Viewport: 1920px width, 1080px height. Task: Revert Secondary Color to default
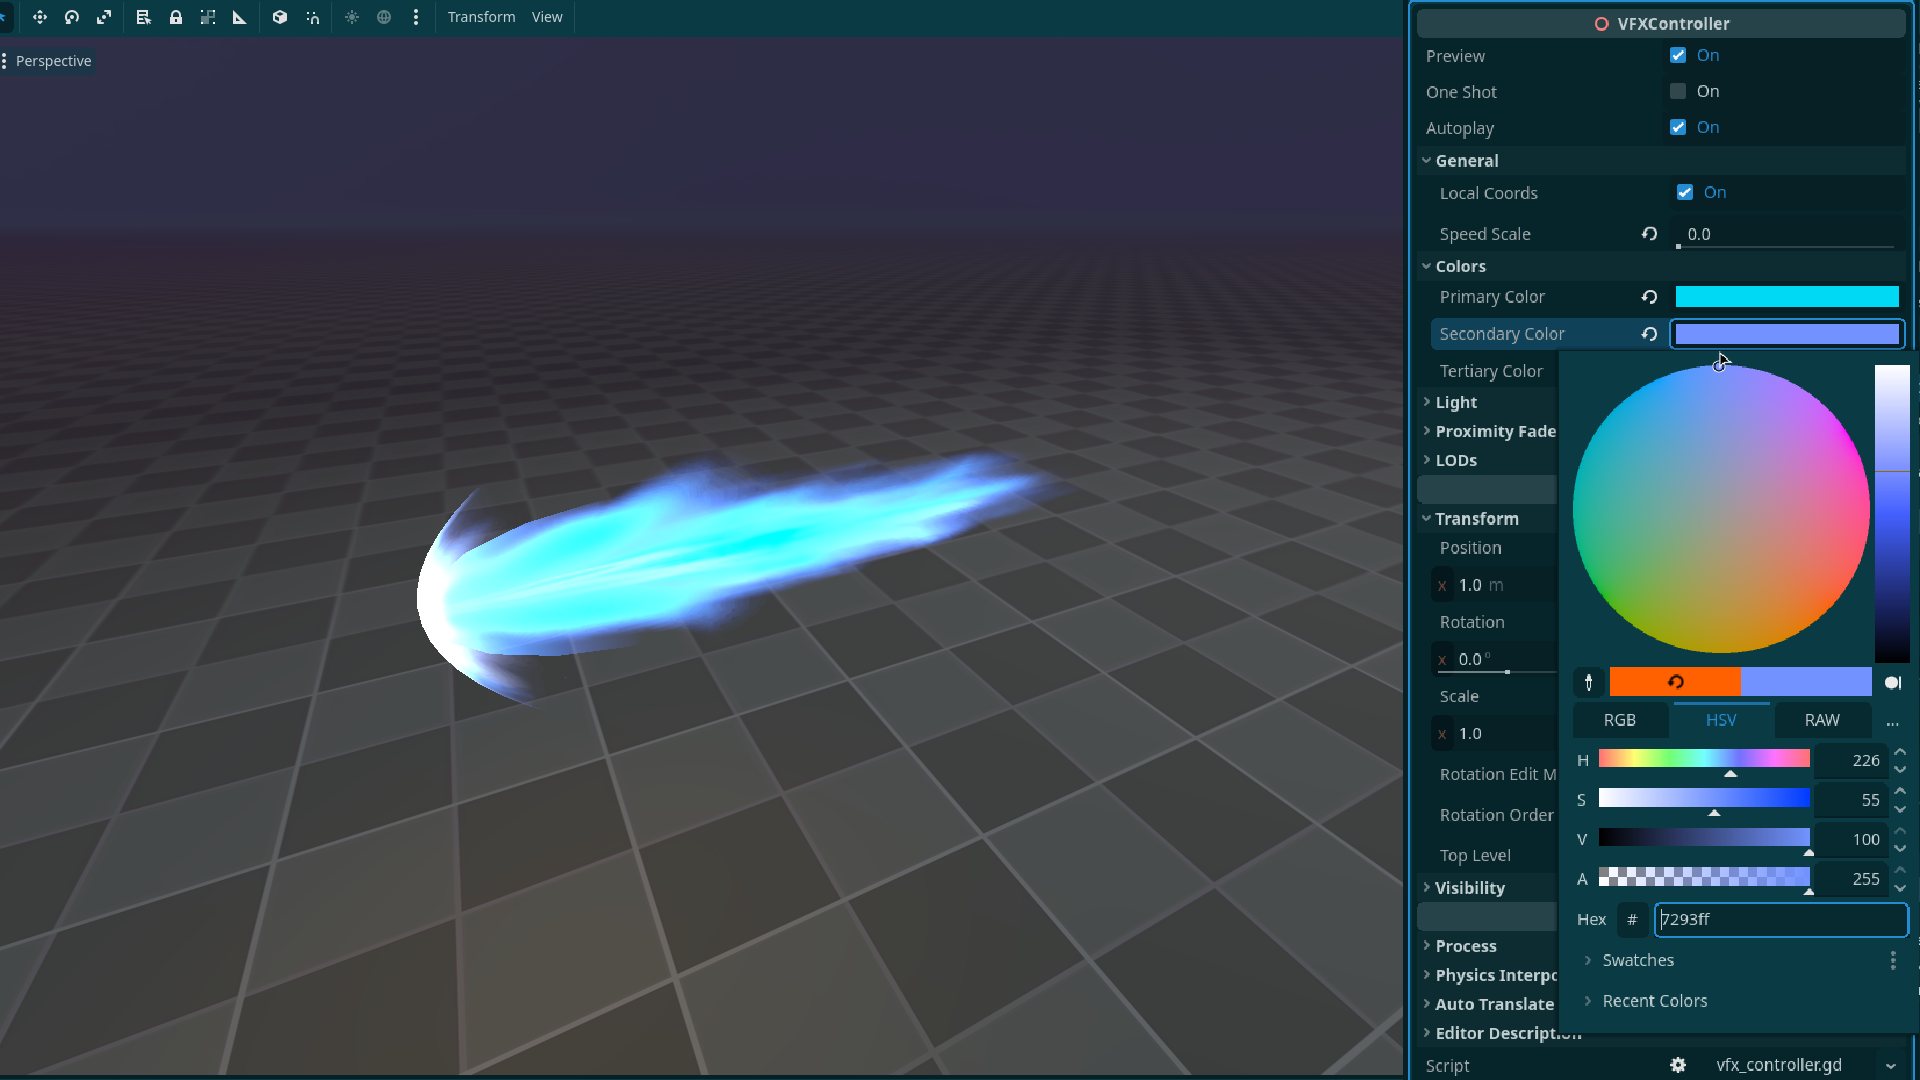1649,334
